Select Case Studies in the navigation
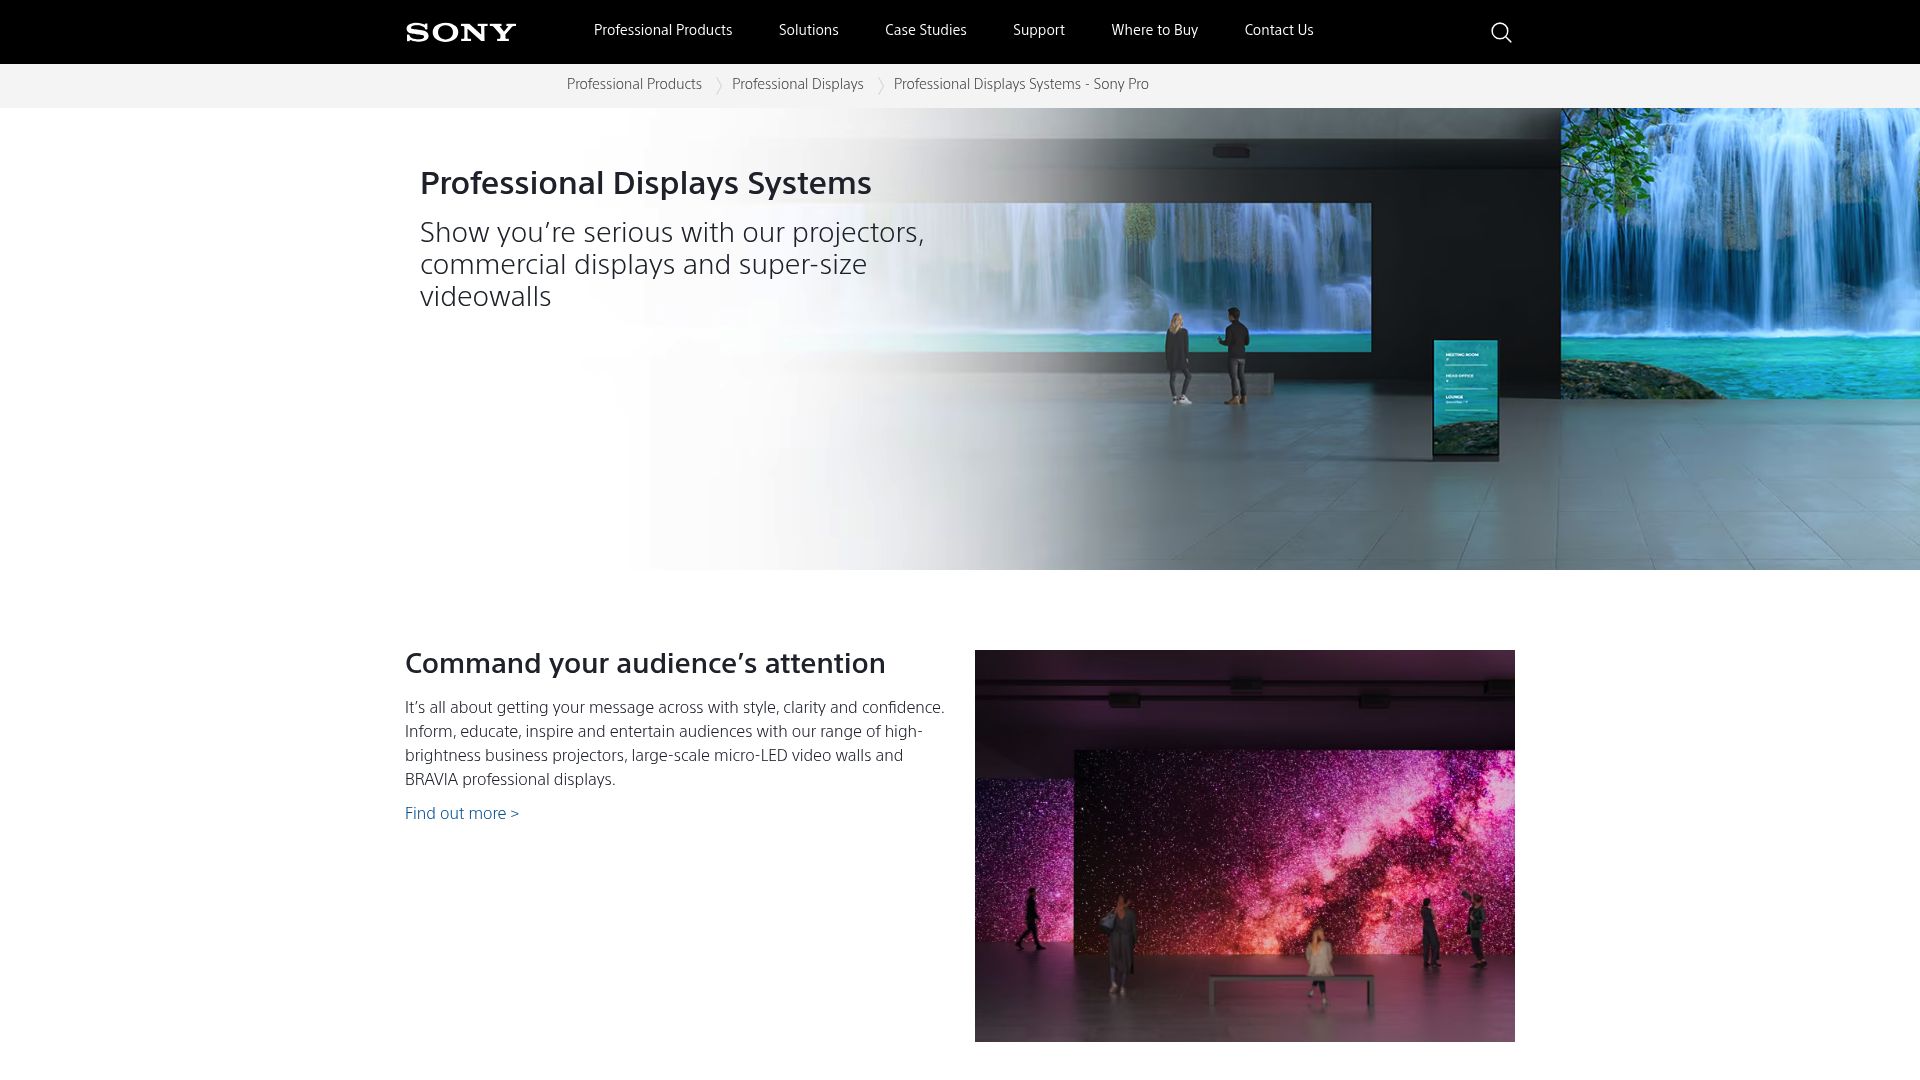The image size is (1920, 1080). coord(924,30)
